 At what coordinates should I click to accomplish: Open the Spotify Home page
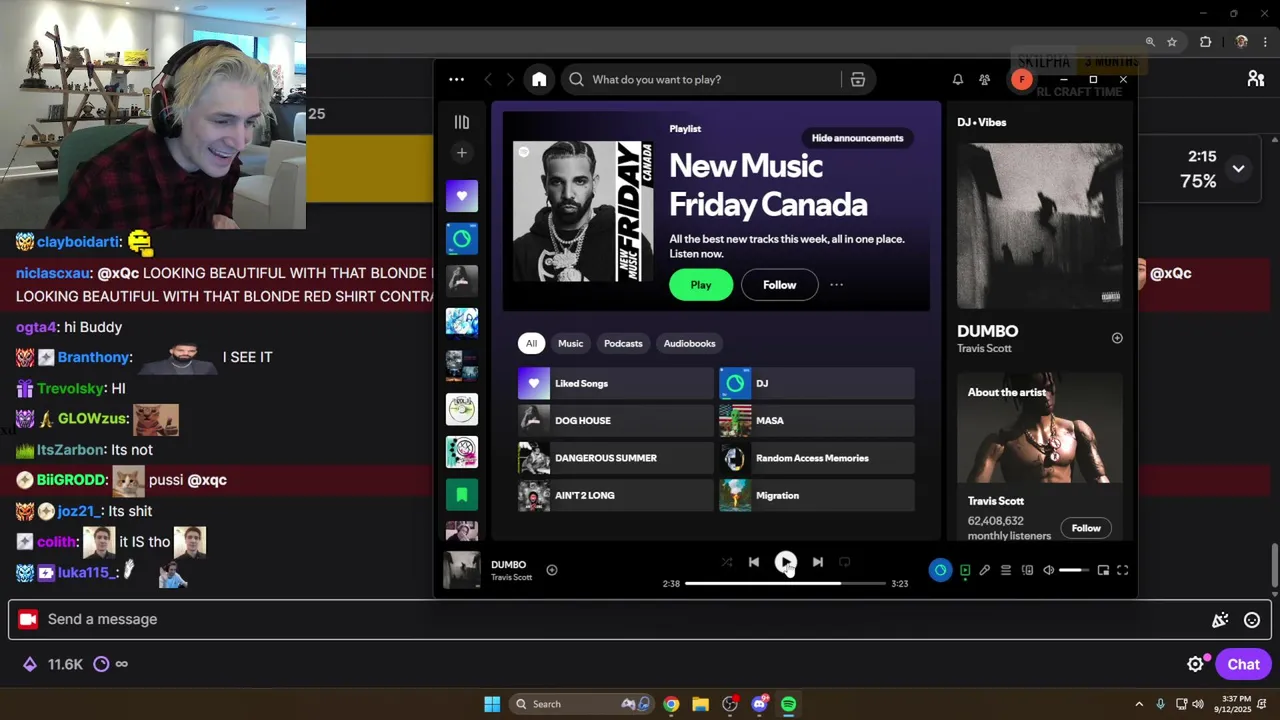coord(539,79)
